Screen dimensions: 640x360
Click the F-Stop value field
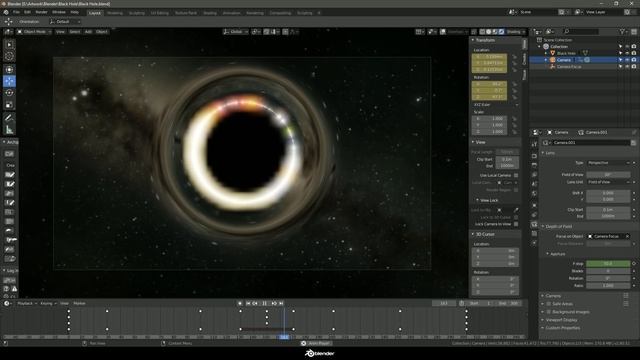pos(608,264)
